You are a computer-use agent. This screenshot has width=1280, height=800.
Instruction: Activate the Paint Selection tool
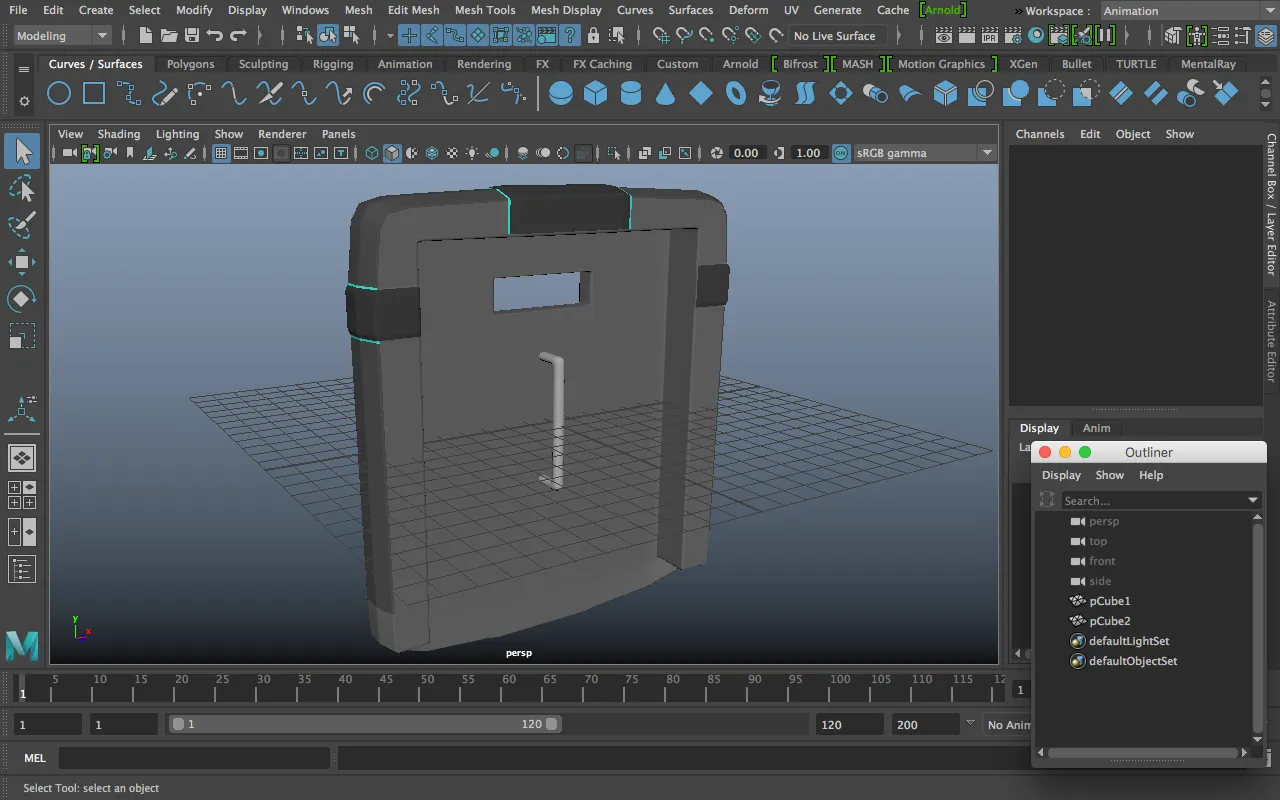click(x=22, y=225)
